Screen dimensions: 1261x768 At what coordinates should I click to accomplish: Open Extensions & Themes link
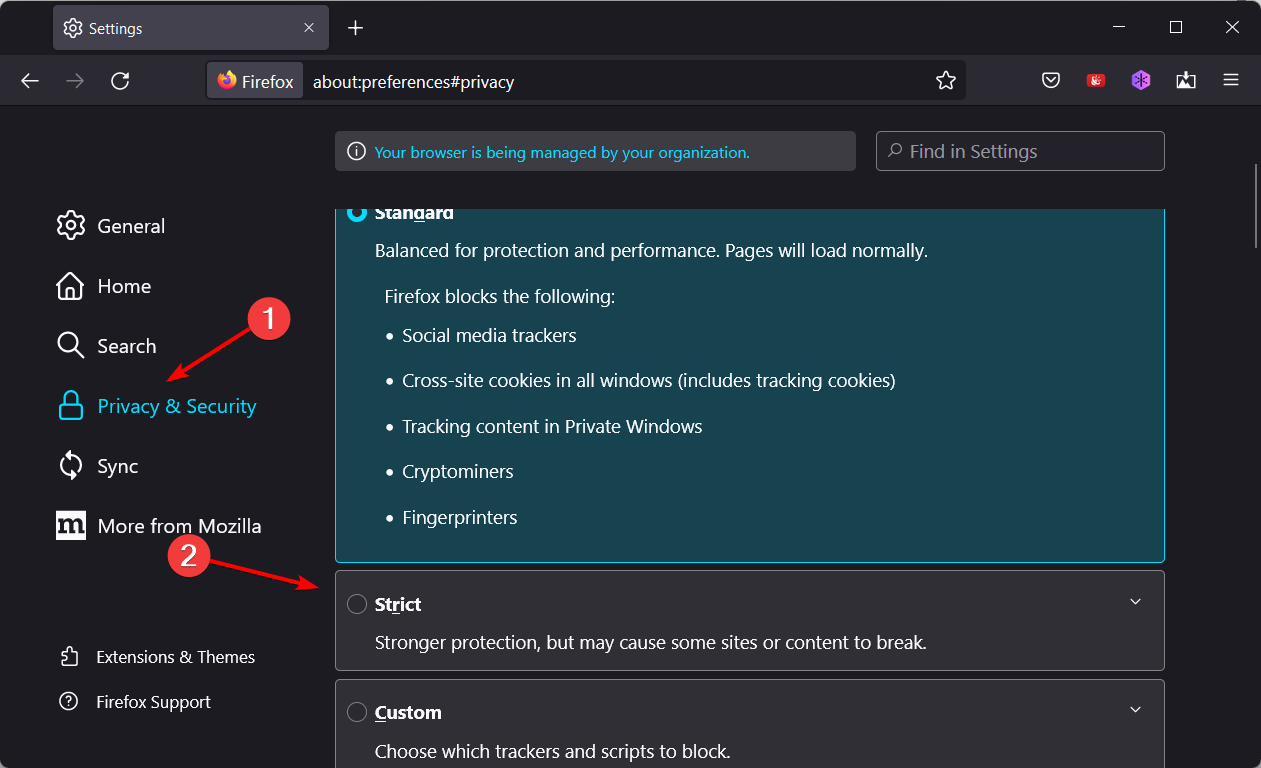[157, 657]
